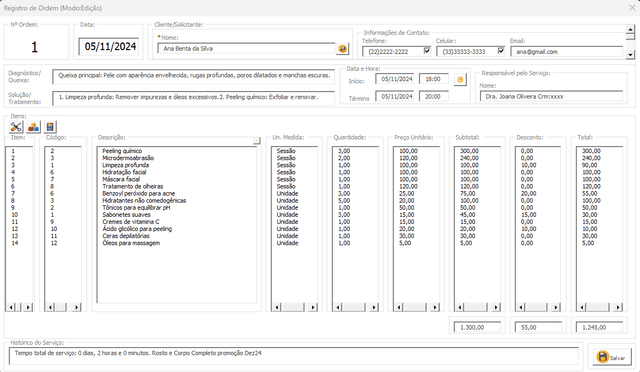640x372 pixels.
Task: Click left scroll arrow of Un. Medida list
Action: coord(277,307)
